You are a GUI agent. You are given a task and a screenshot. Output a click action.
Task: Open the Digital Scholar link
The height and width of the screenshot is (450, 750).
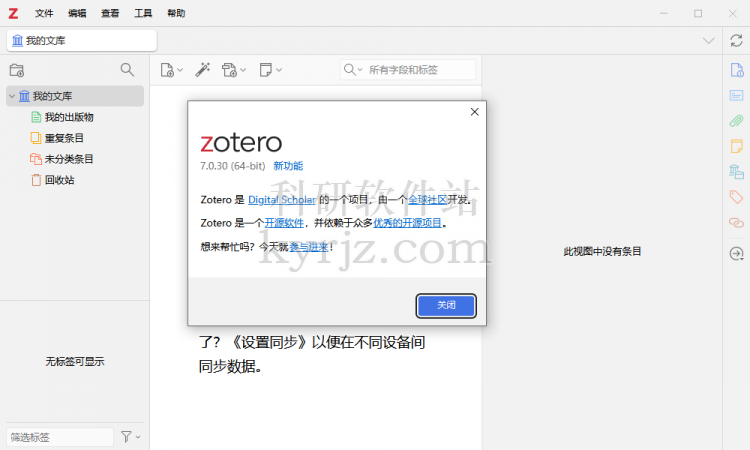click(x=282, y=200)
